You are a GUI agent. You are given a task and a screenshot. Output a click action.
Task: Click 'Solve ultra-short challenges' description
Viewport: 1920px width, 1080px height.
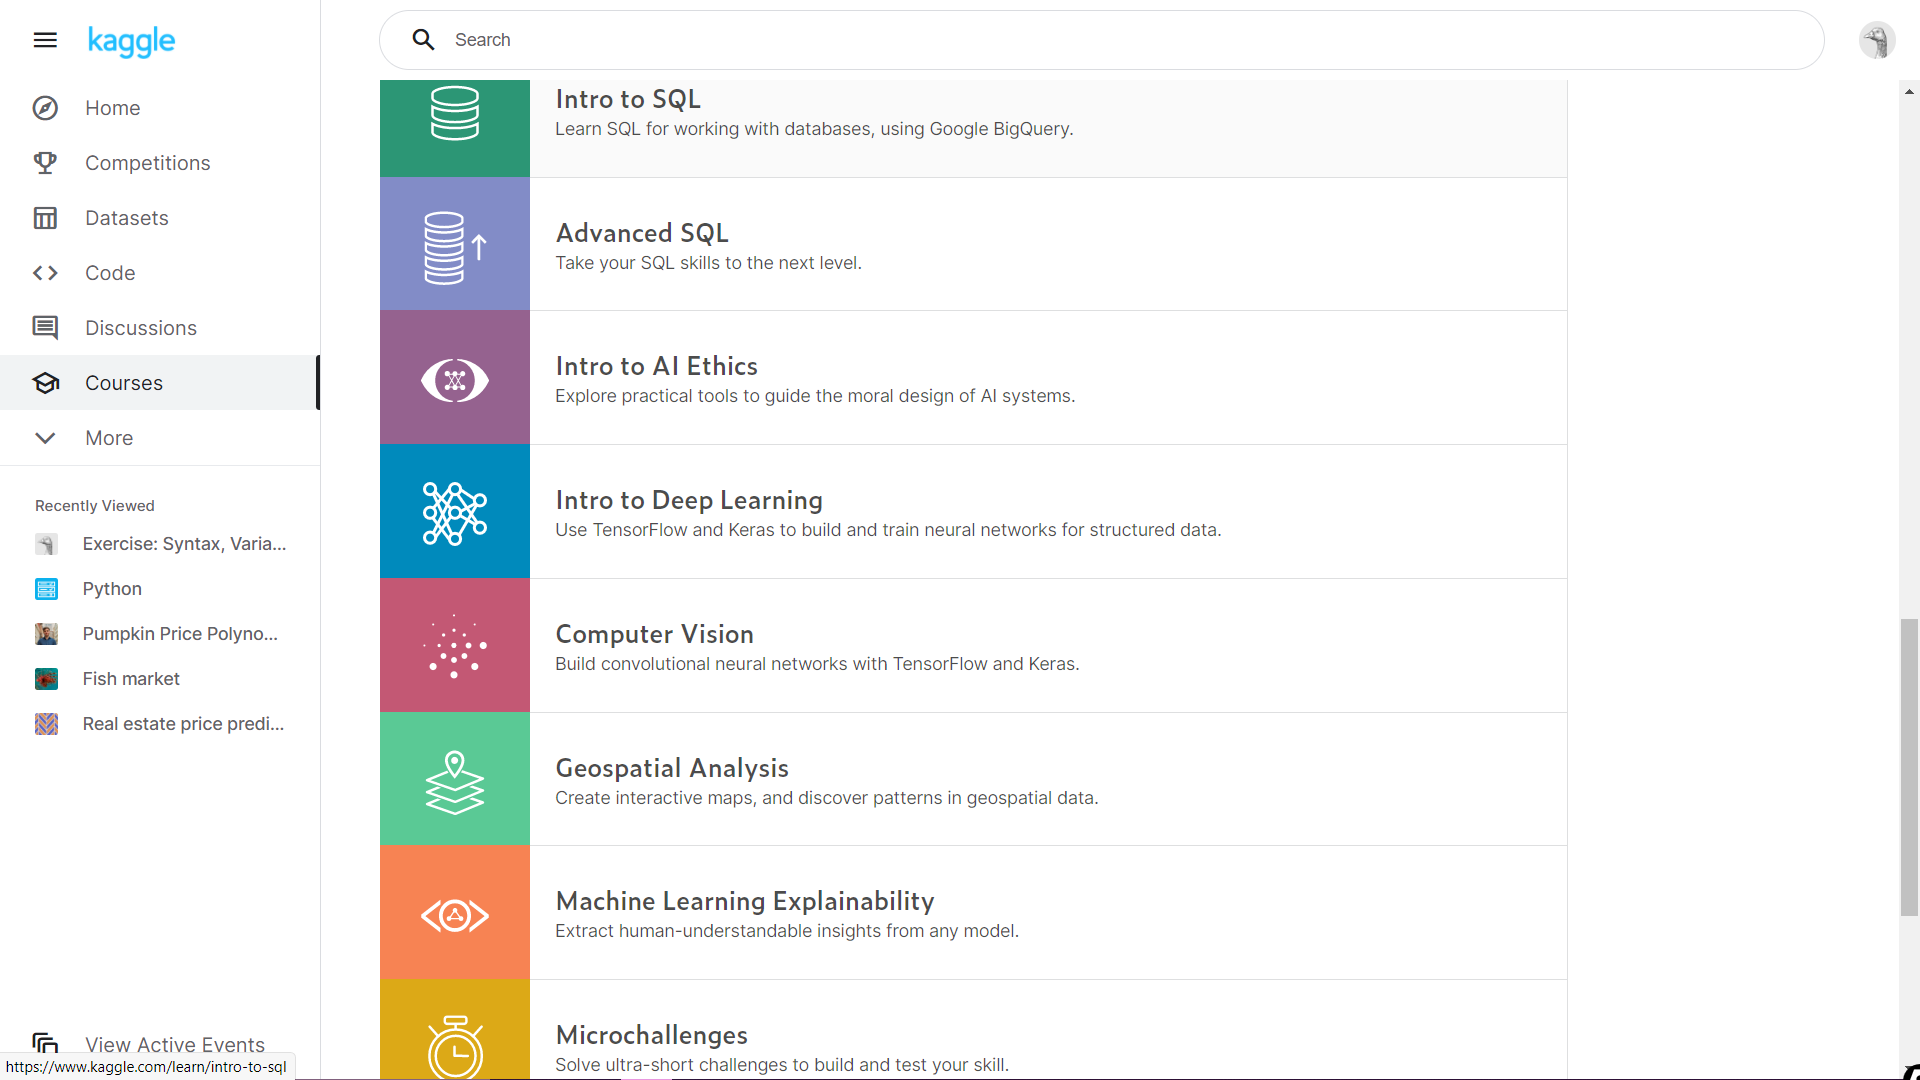tap(782, 1065)
